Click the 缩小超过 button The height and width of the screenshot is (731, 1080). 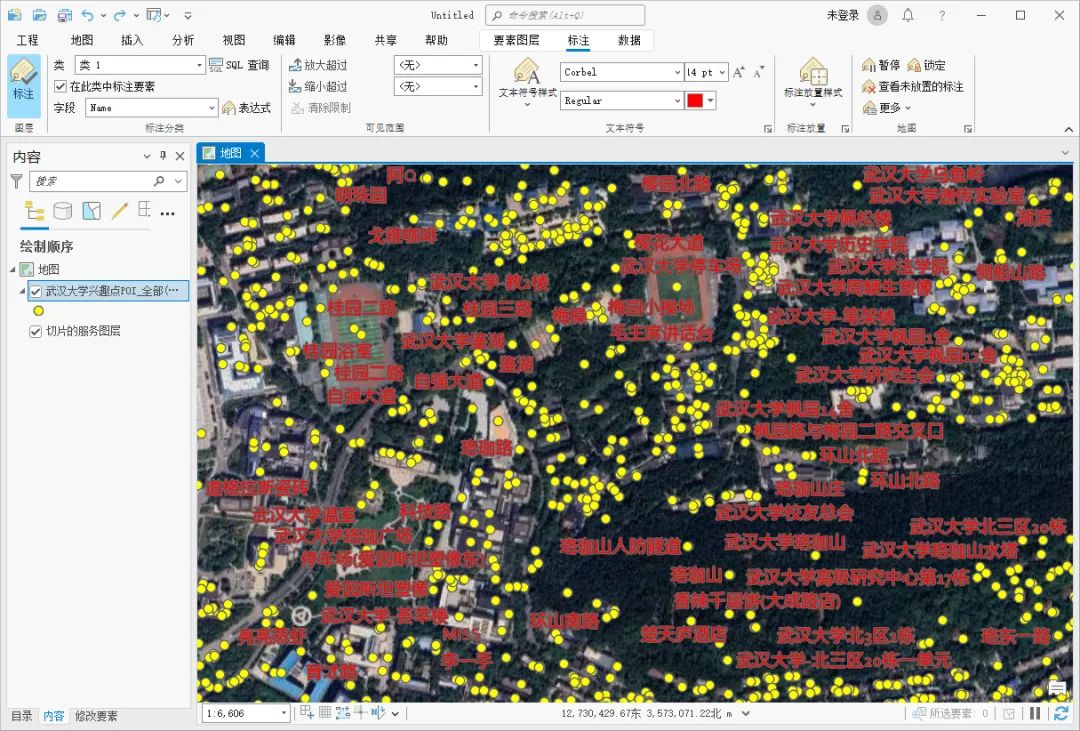tap(318, 86)
